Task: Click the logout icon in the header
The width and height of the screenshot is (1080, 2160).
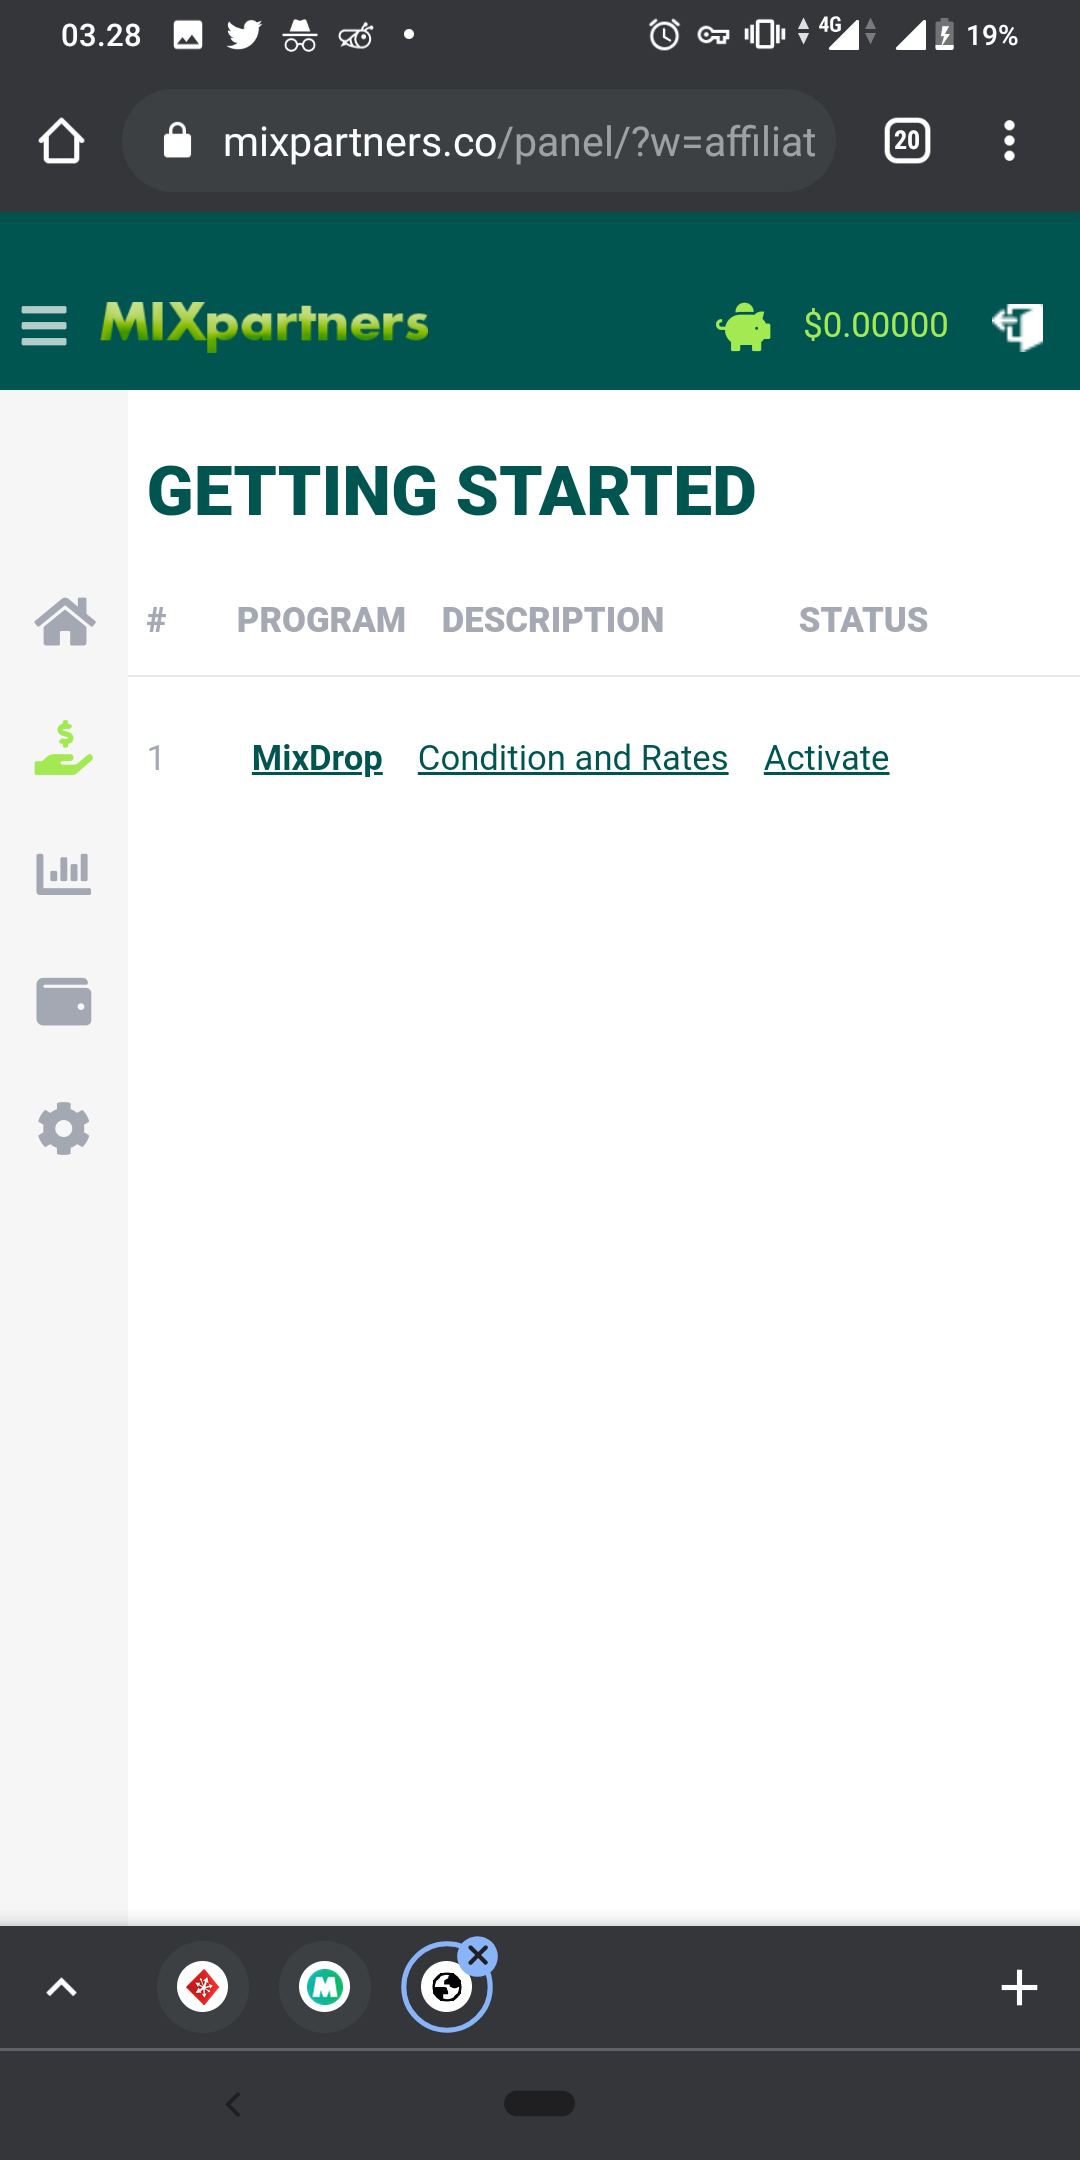Action: click(x=1017, y=324)
